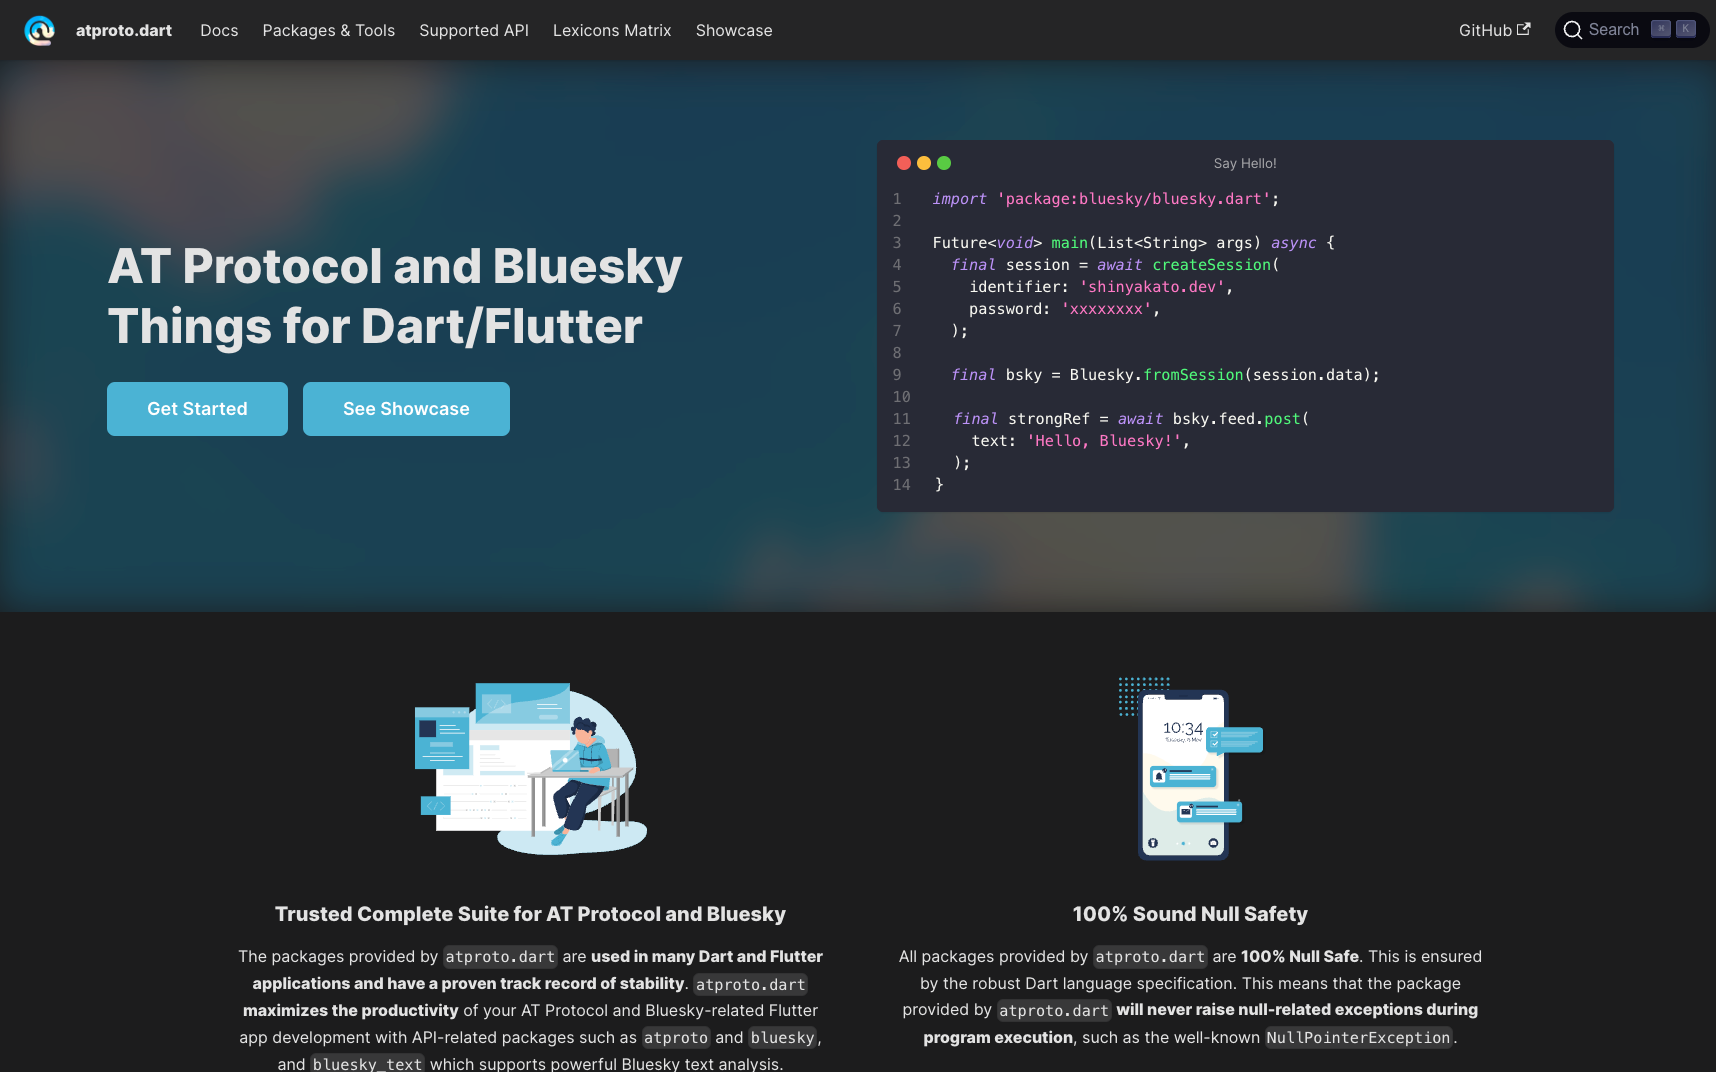Click the import 'package:bluesky/bluesky.dart' line
The width and height of the screenshot is (1716, 1072).
[x=1106, y=199]
